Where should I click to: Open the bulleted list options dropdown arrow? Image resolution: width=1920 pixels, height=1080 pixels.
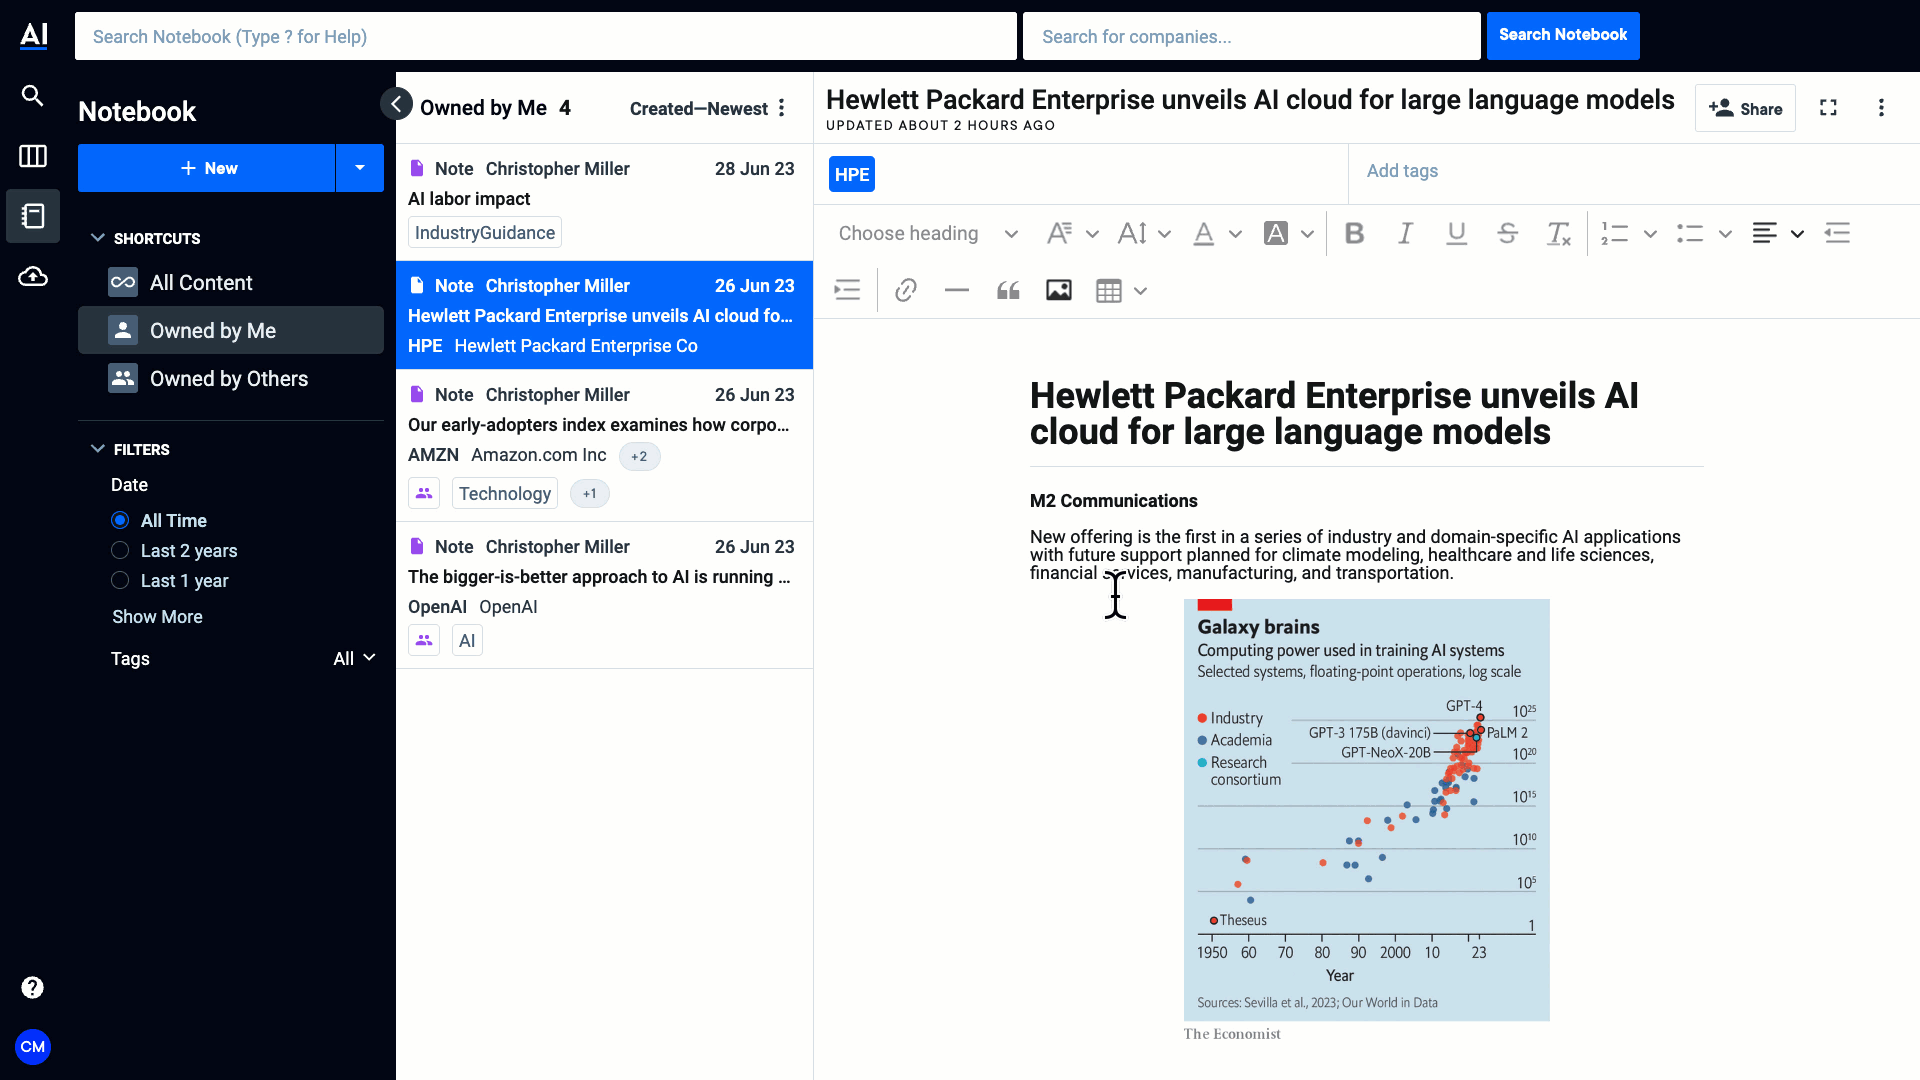click(1725, 233)
